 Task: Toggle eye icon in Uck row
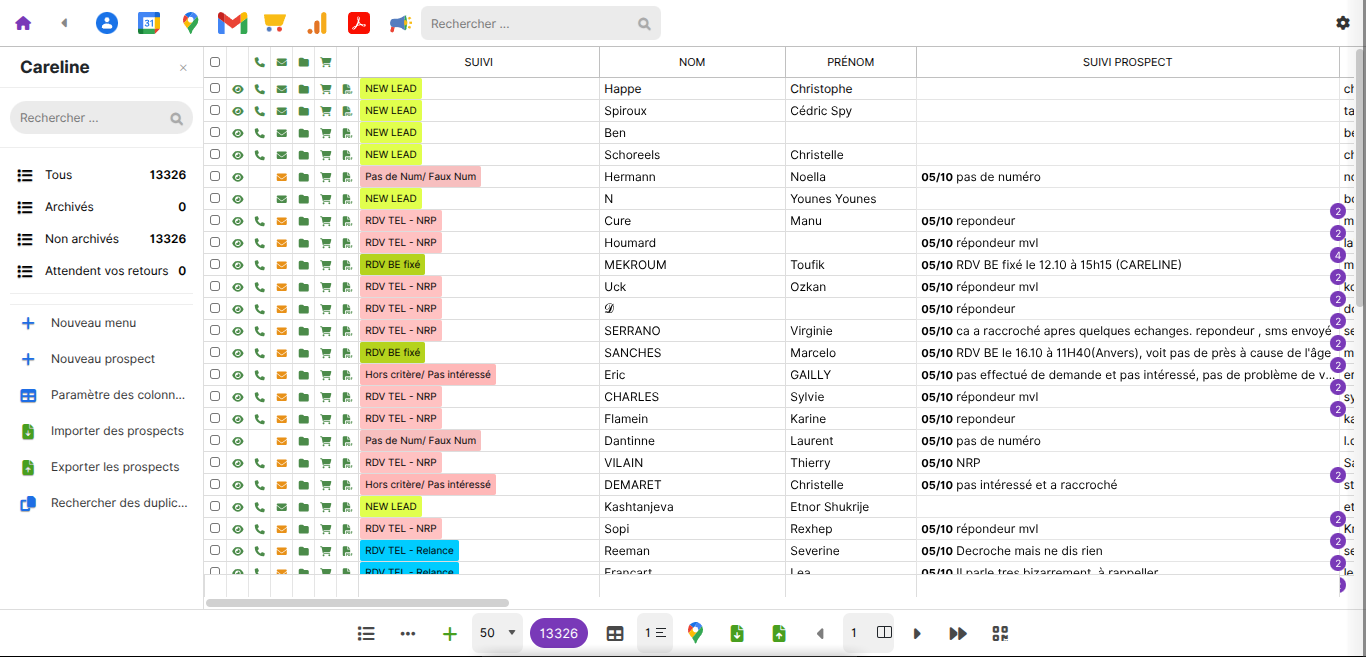tap(238, 287)
